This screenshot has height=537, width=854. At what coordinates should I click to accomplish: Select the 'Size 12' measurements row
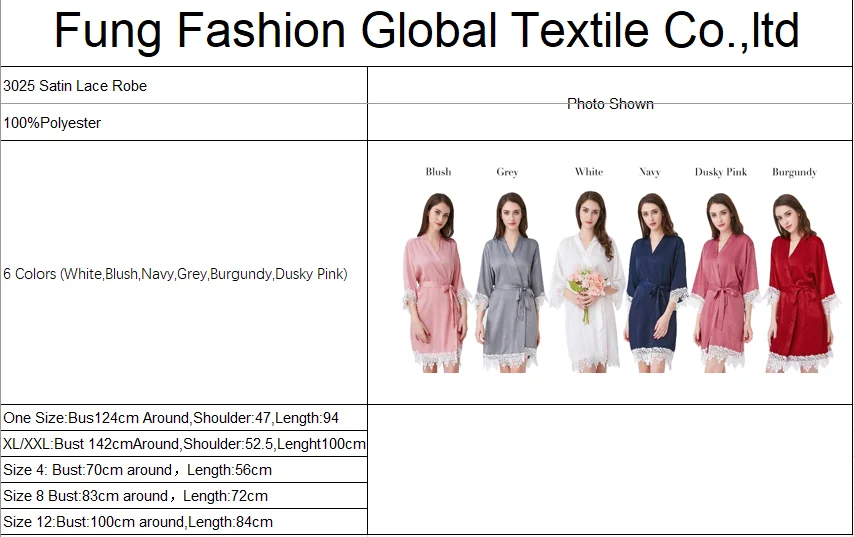pyautogui.click(x=184, y=522)
